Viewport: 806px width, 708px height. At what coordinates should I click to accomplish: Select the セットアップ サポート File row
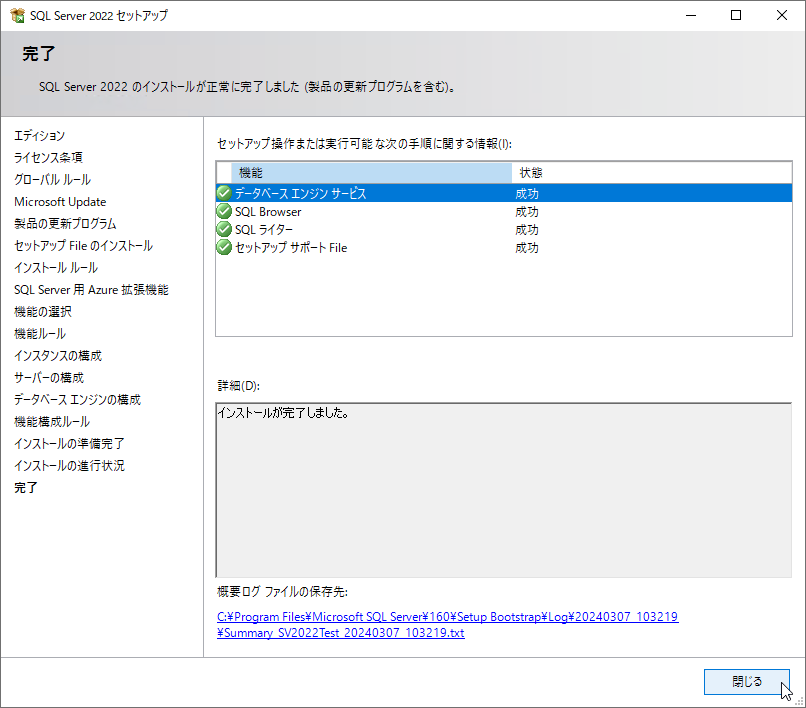point(504,247)
